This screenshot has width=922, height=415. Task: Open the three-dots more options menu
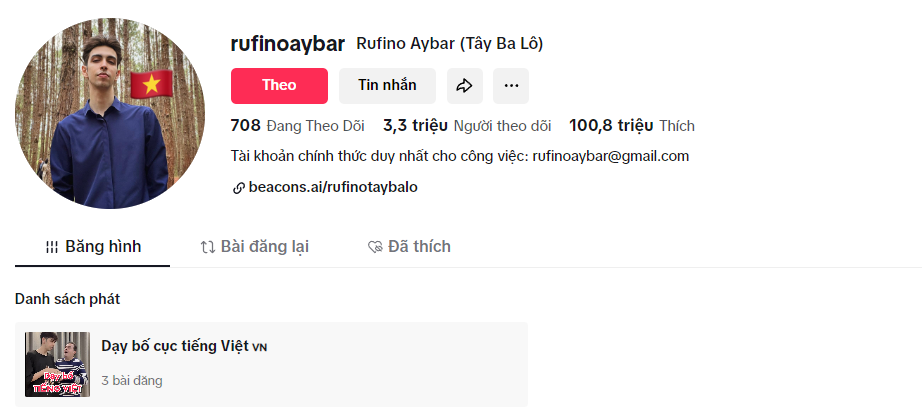click(x=511, y=86)
